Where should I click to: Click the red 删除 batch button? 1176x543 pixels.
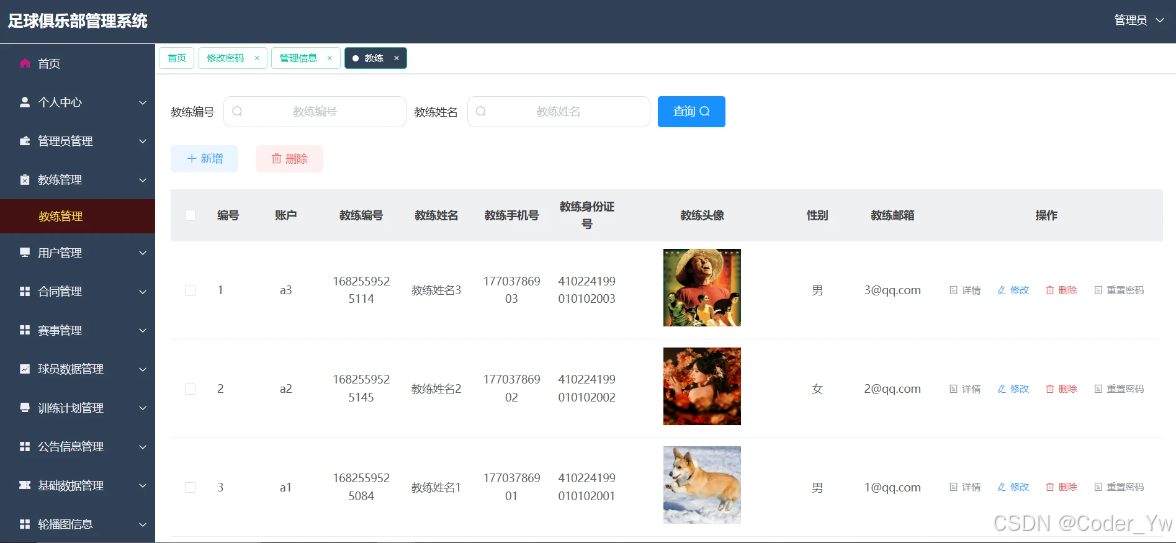pos(290,158)
